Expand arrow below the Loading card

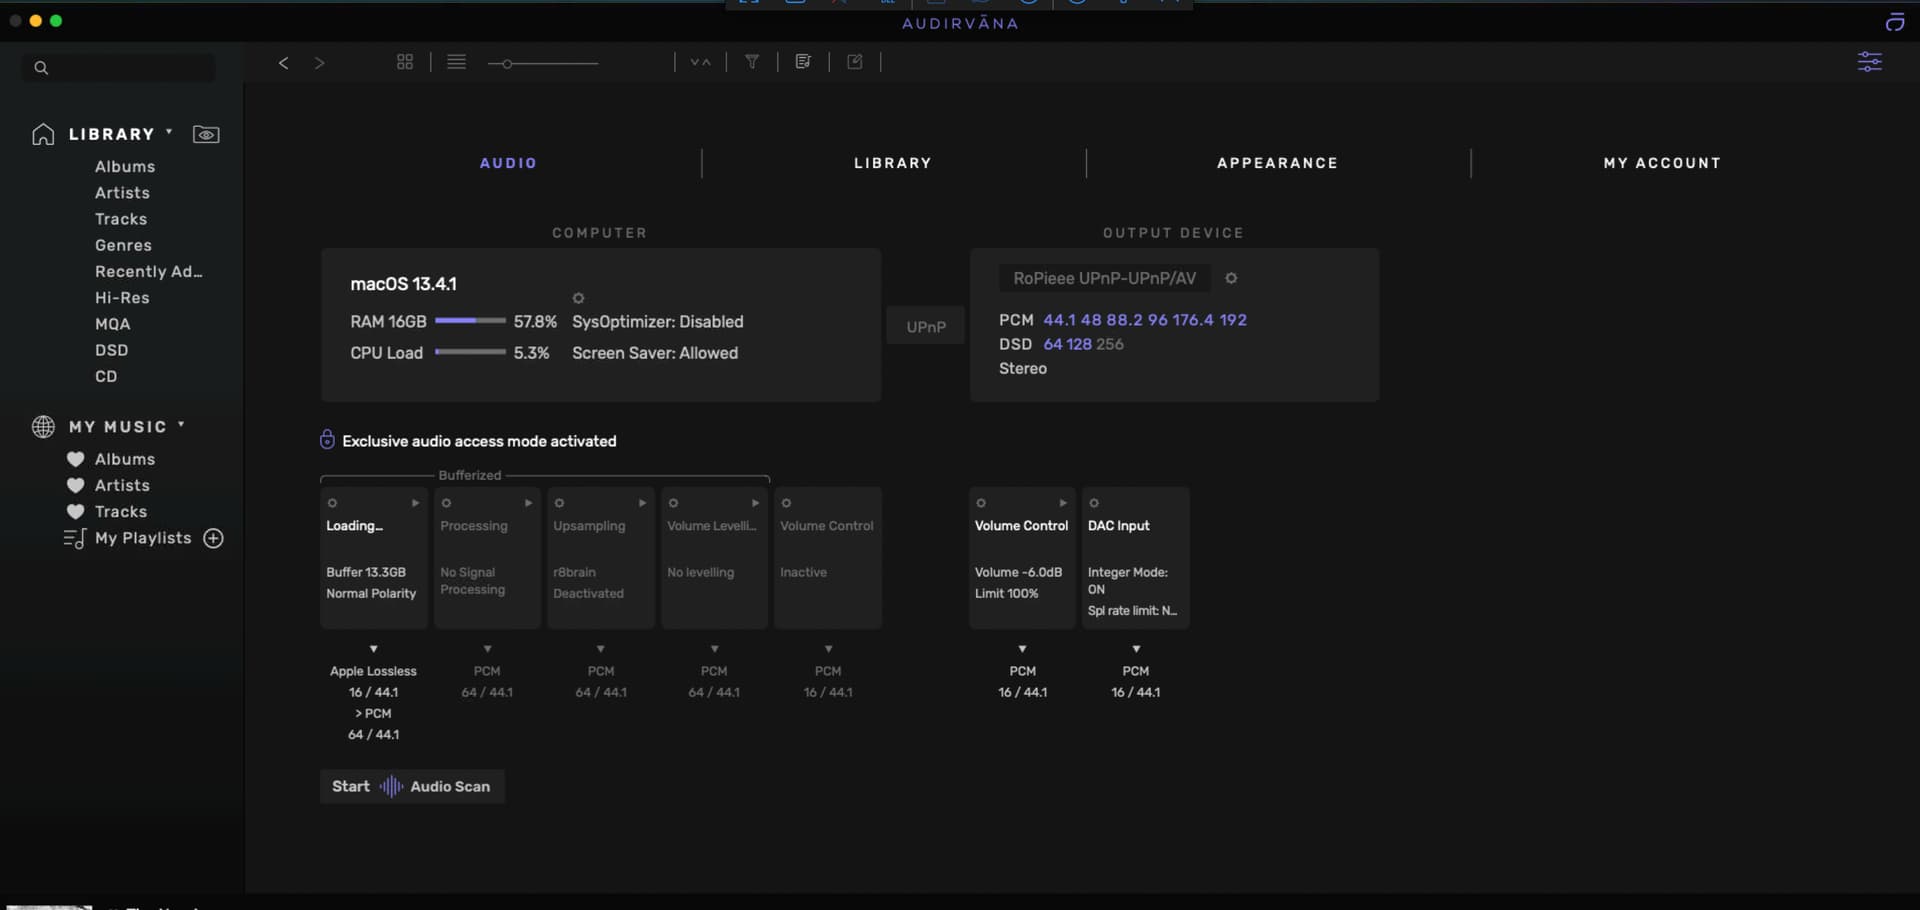pos(374,649)
